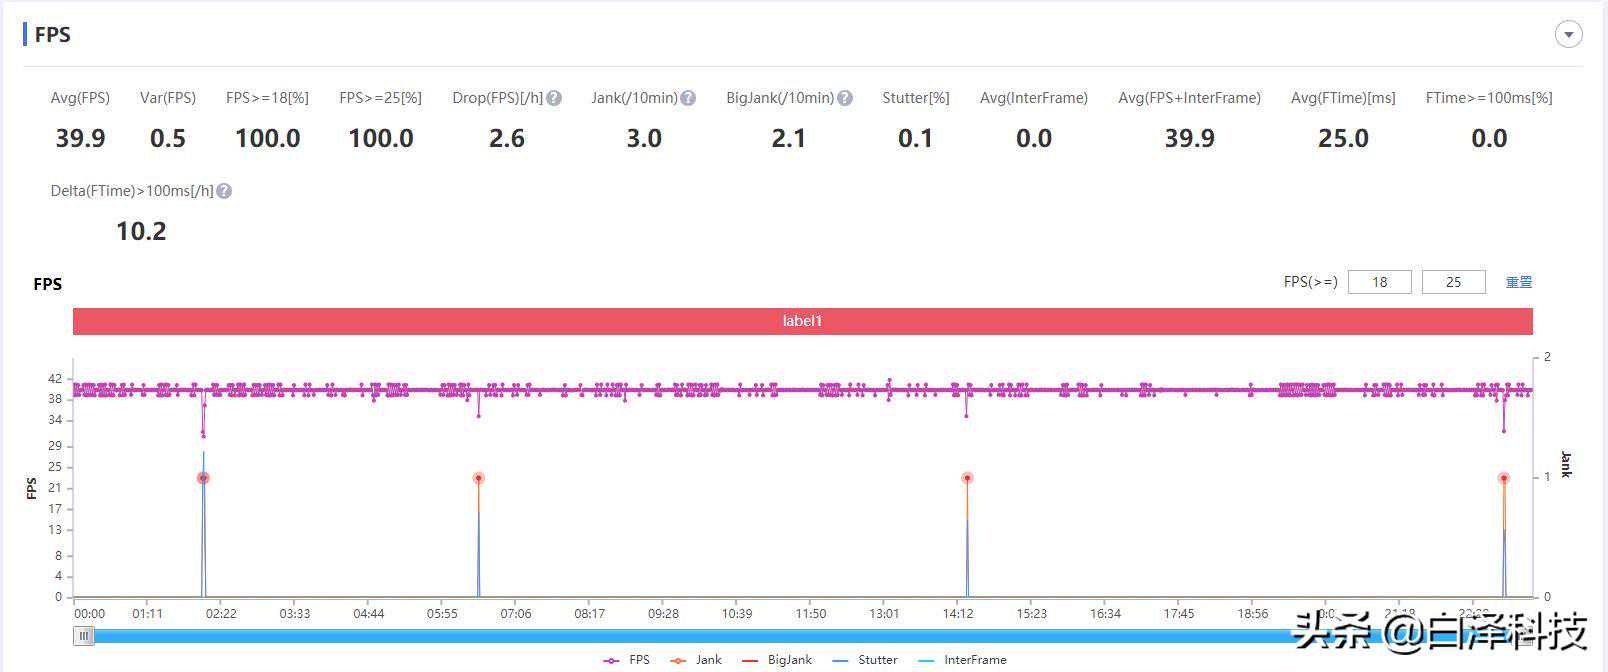Toggle the FPS series in the chart legend
Viewport: 1608px width, 672px height.
tap(627, 660)
